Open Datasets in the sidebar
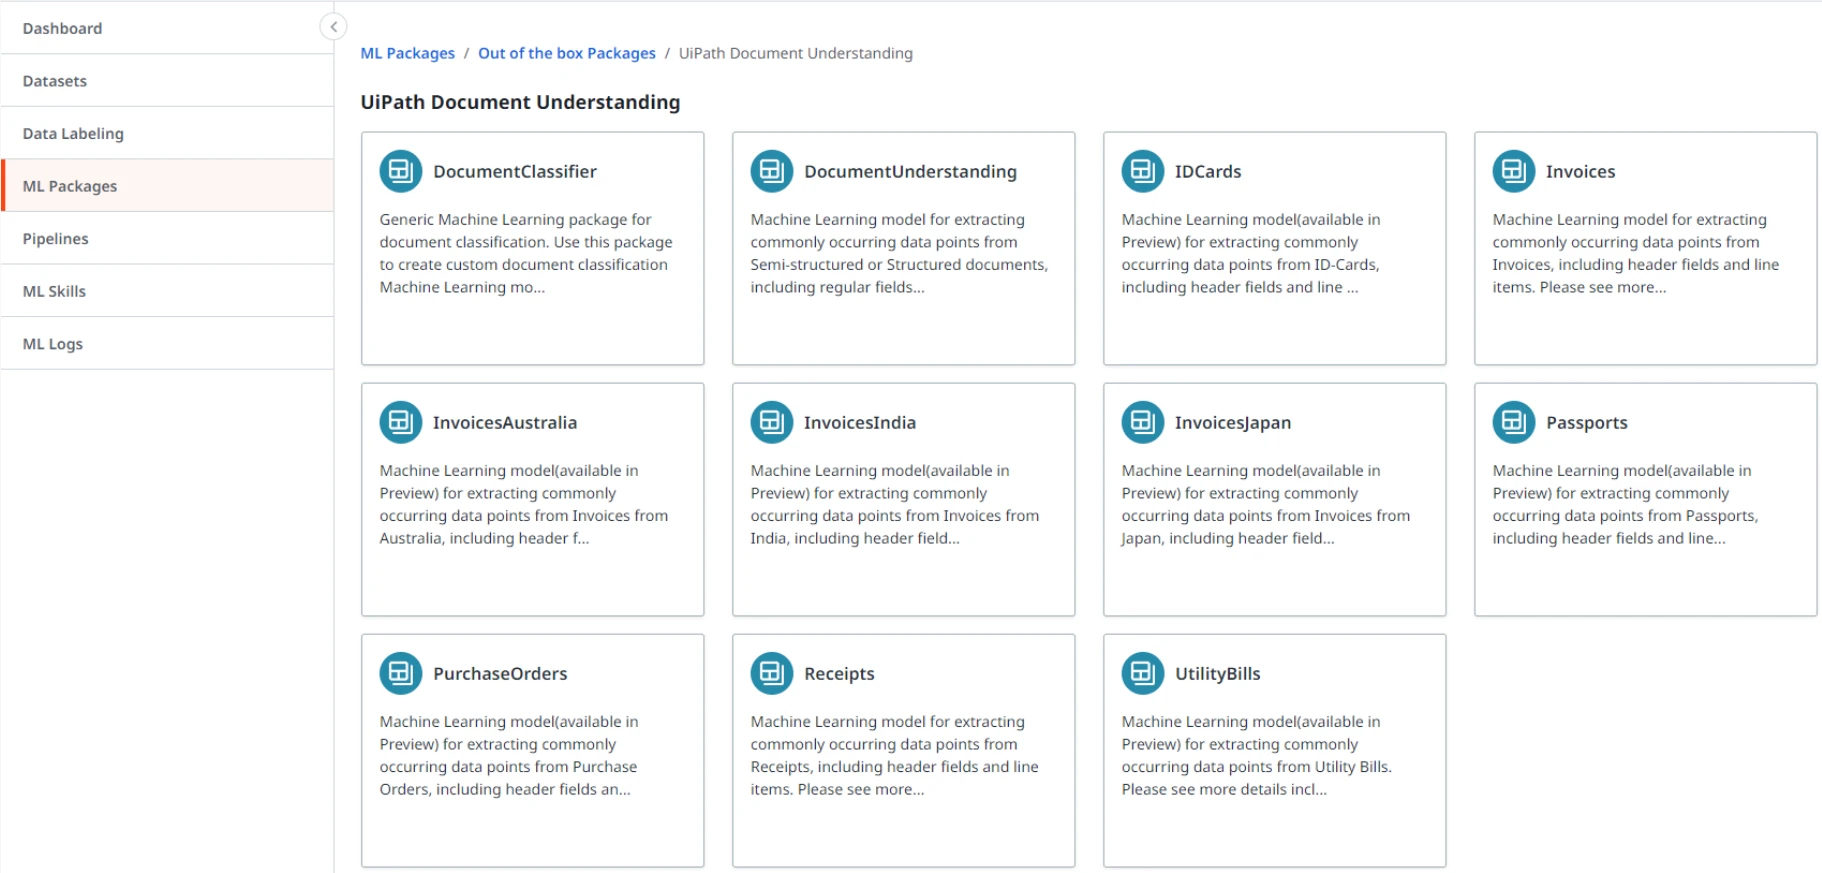This screenshot has width=1822, height=873. [x=167, y=81]
